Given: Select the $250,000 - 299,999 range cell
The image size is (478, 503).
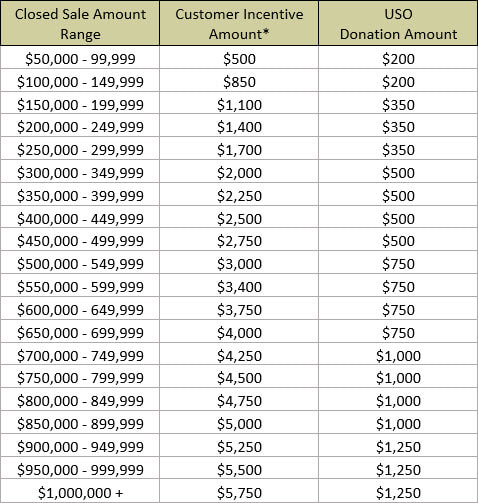Looking at the screenshot, I should pos(80,149).
